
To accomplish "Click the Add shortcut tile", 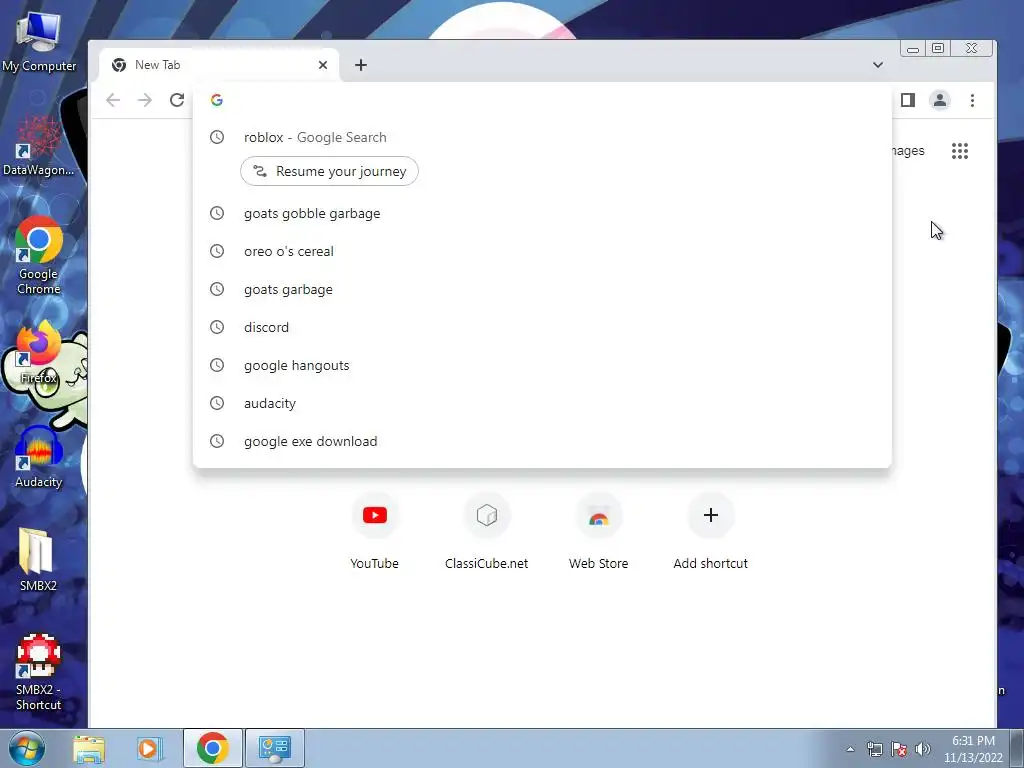I will click(x=711, y=532).
